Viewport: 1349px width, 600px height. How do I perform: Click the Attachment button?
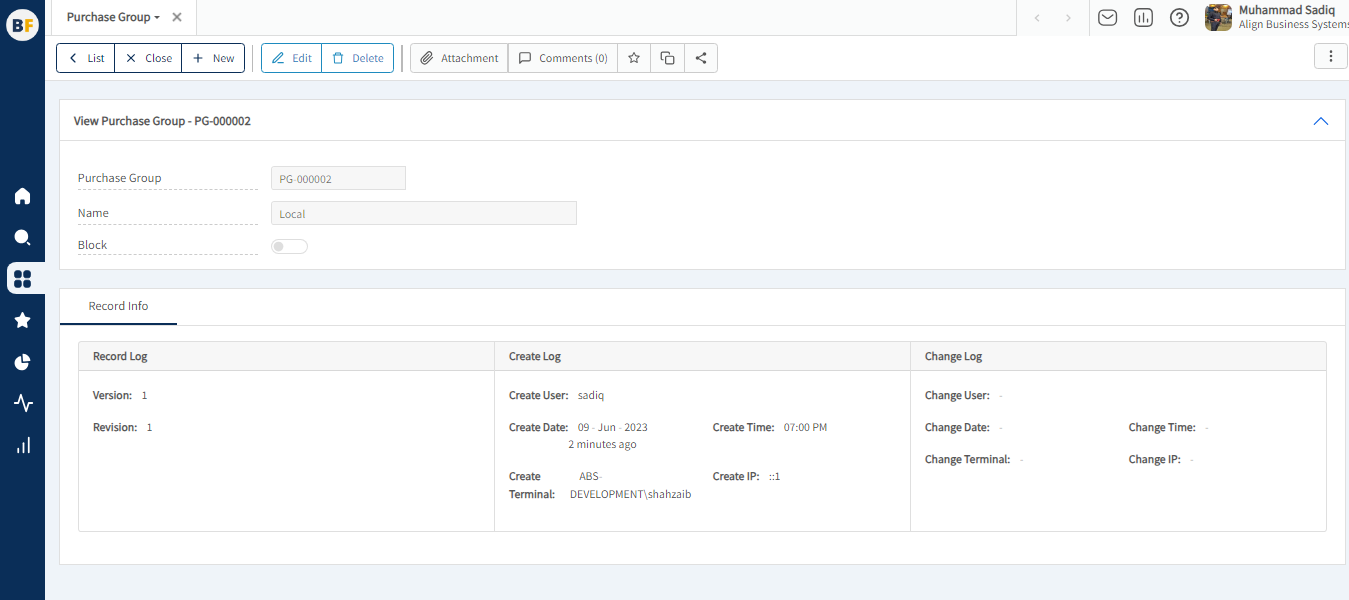click(x=459, y=58)
